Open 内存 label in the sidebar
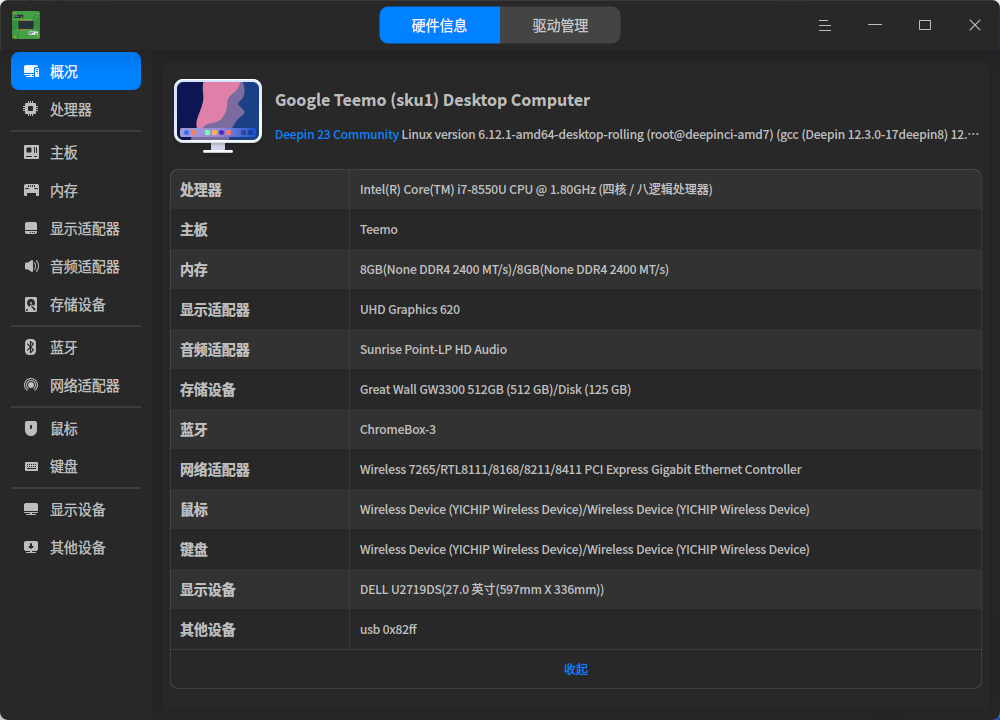The height and width of the screenshot is (720, 1000). click(x=64, y=191)
